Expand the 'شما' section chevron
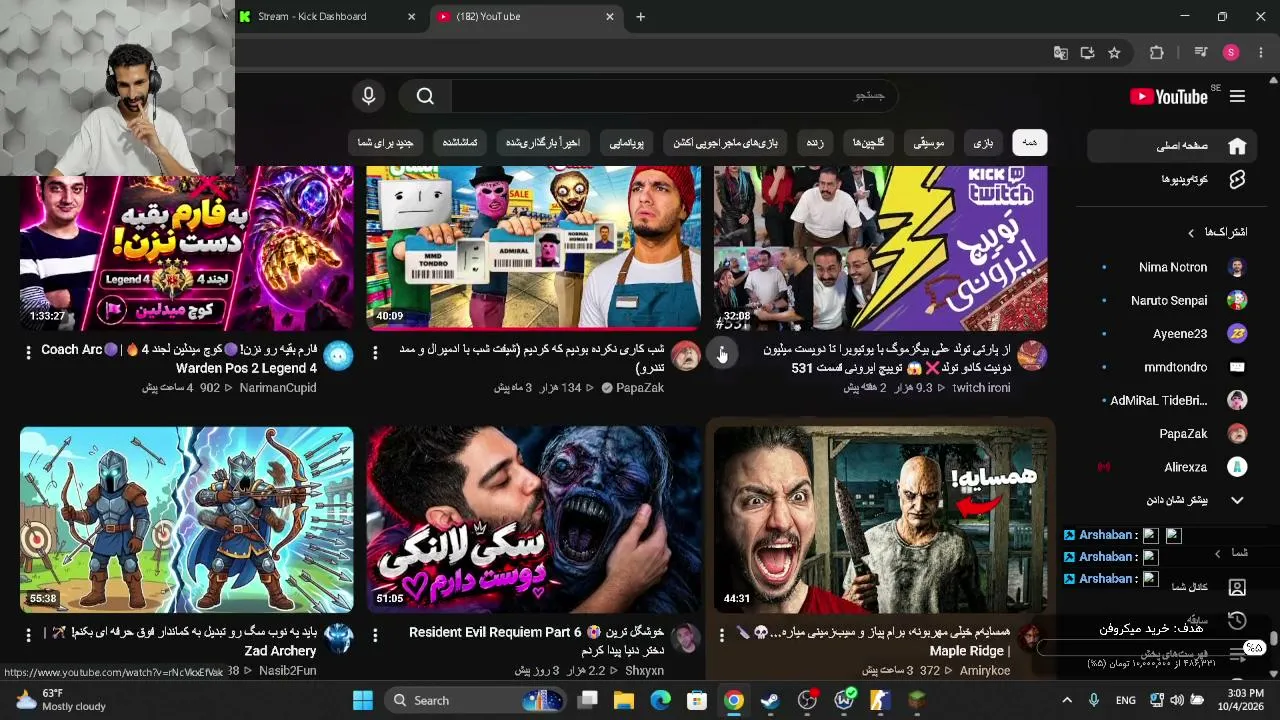The width and height of the screenshot is (1280, 720). [1217, 553]
